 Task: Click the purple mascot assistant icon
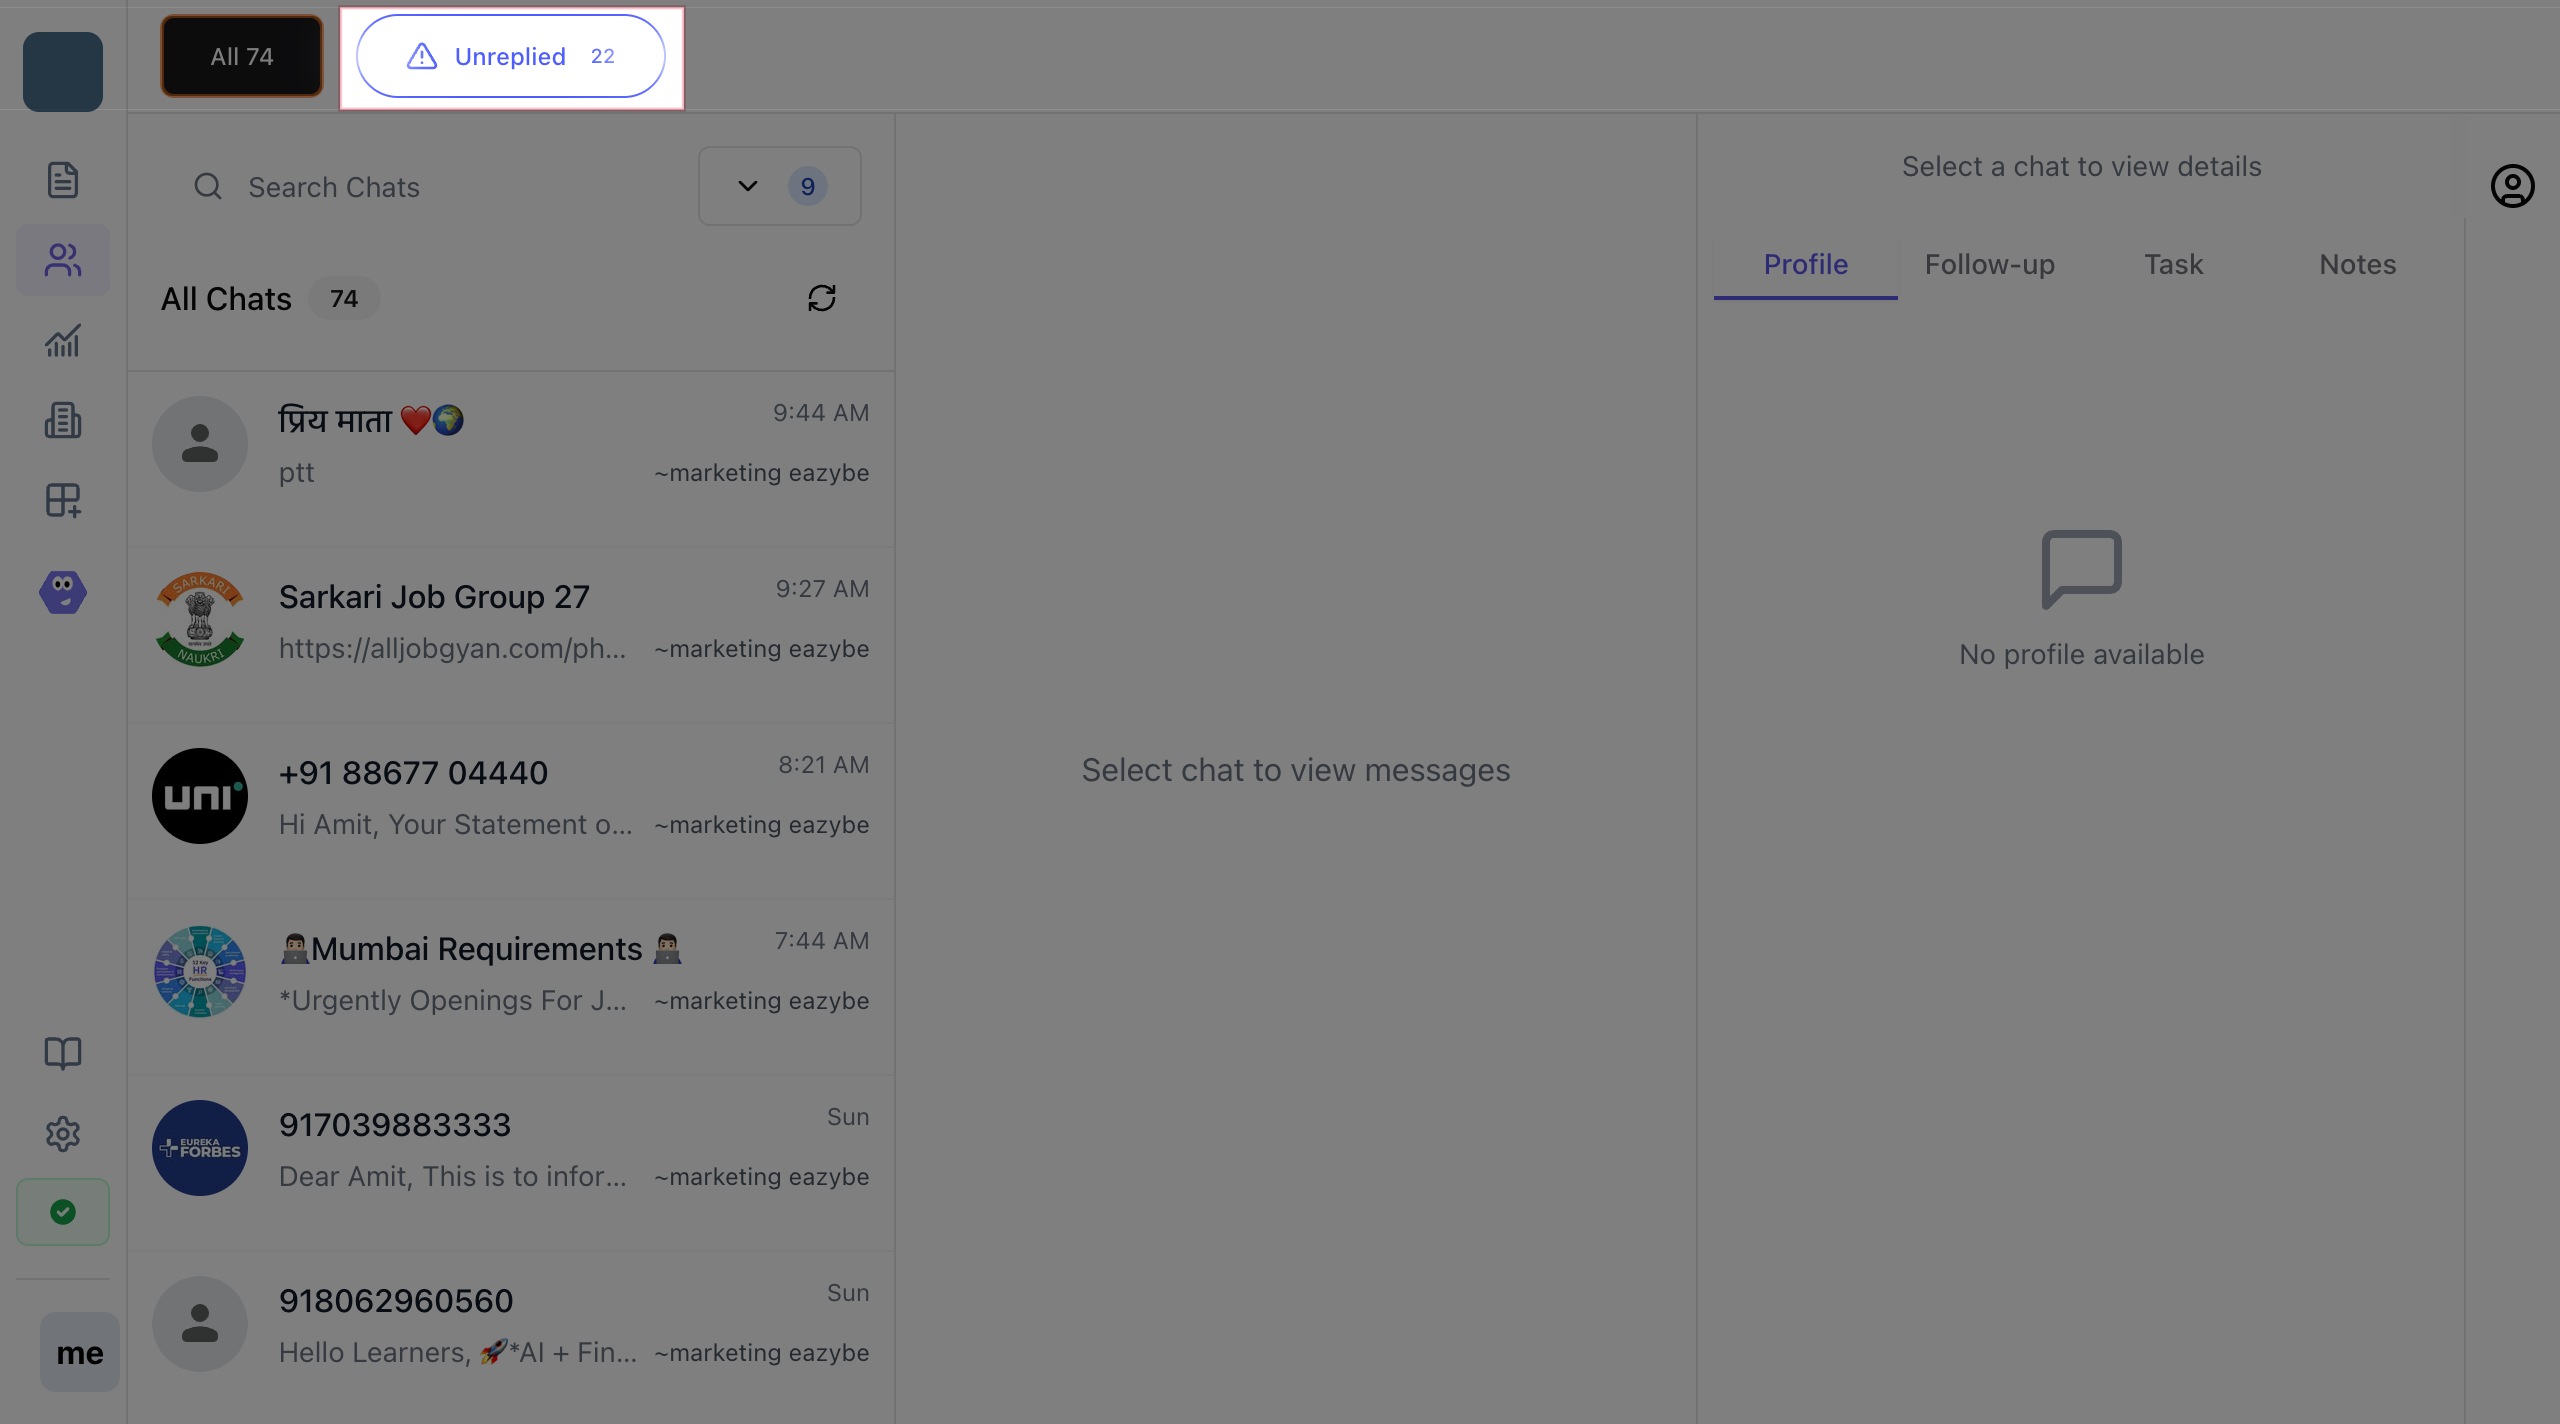[63, 592]
